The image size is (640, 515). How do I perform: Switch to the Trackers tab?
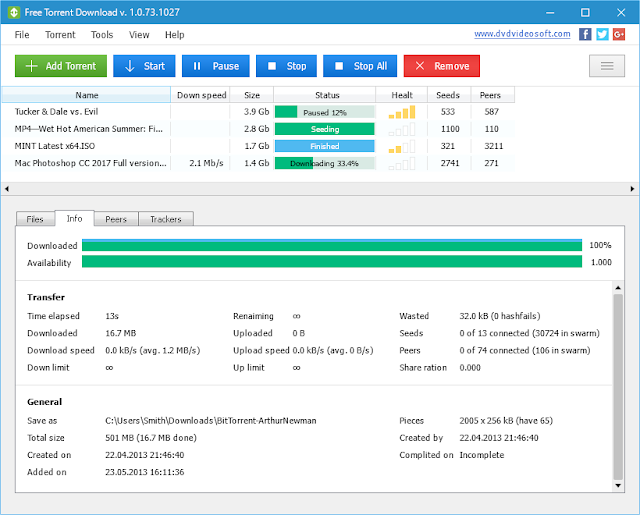pos(166,219)
